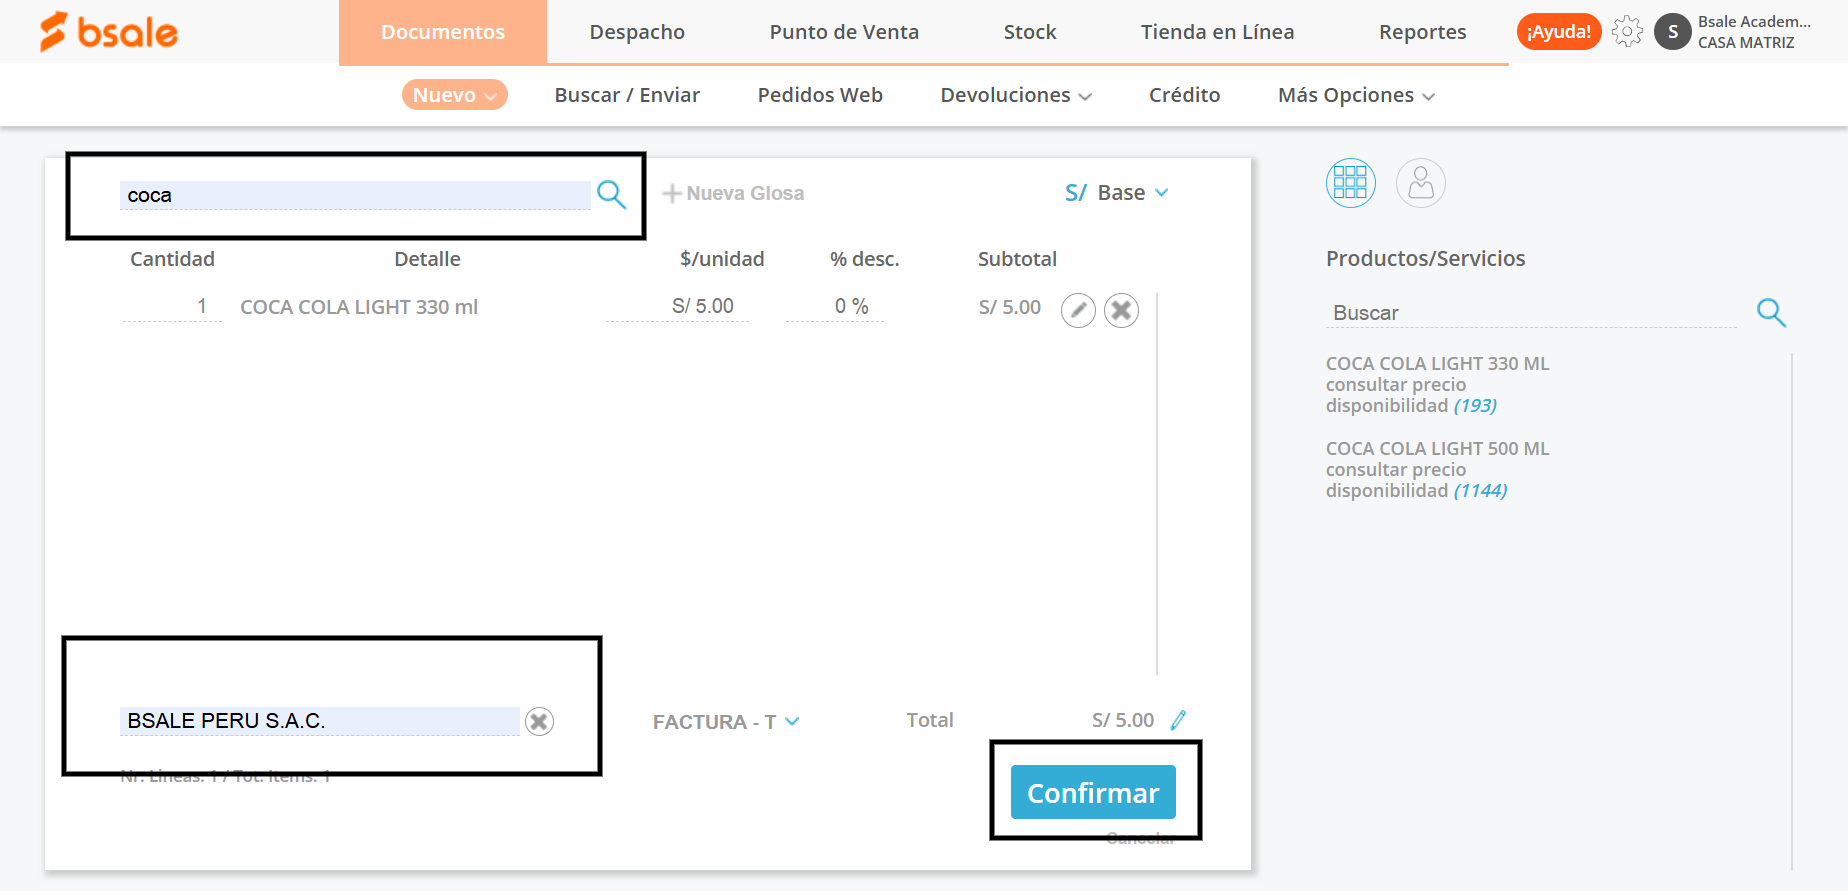
Task: Click the bsale logo
Action: pos(108,32)
